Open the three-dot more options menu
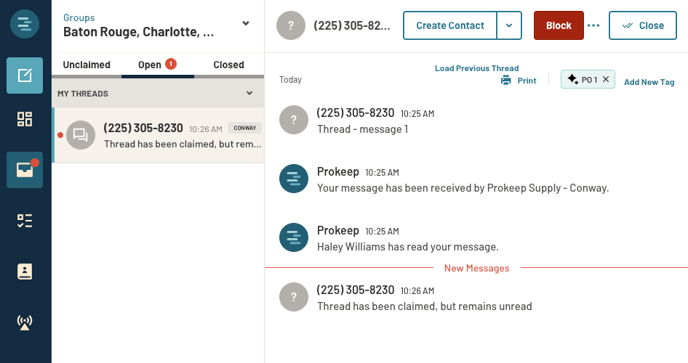Viewport: 688px width, 363px height. (x=593, y=25)
